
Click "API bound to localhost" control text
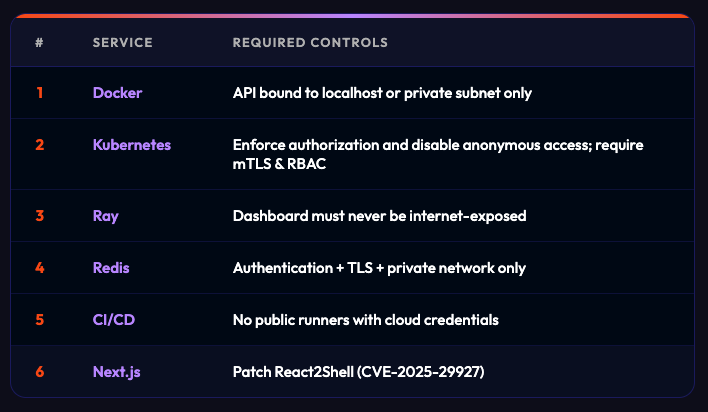pyautogui.click(x=382, y=93)
